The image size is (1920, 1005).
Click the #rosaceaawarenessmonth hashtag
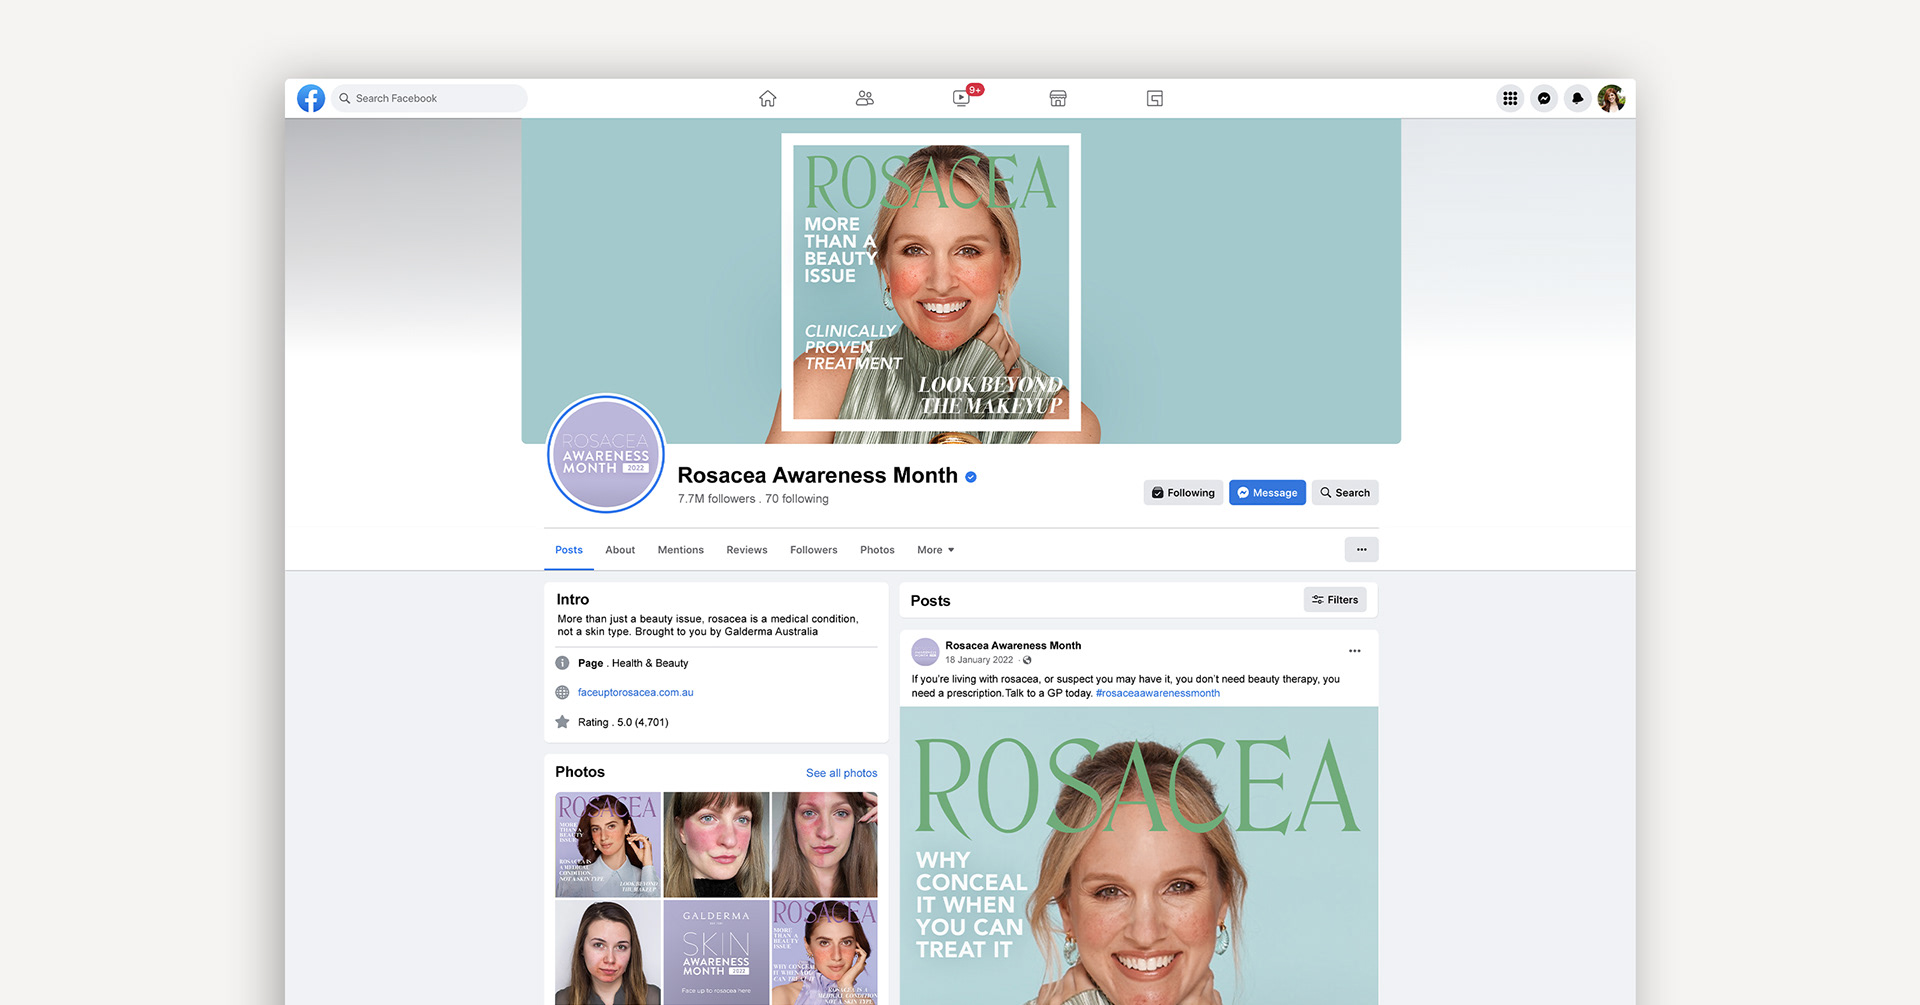pos(1157,693)
